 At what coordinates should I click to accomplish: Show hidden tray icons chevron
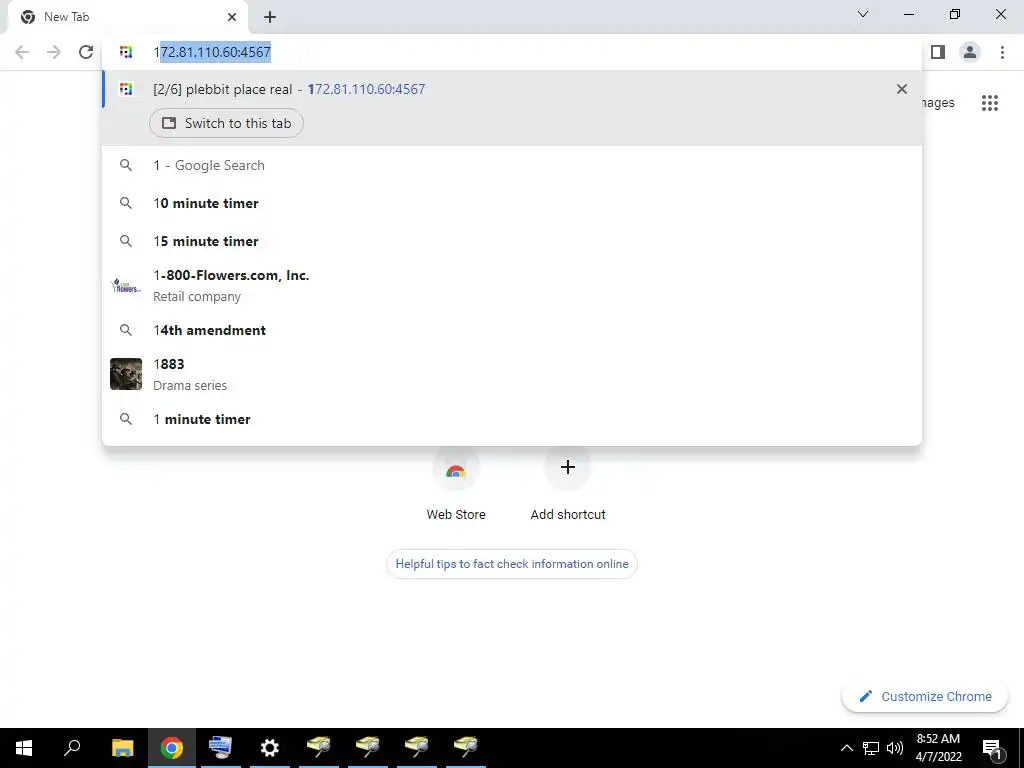pos(846,748)
